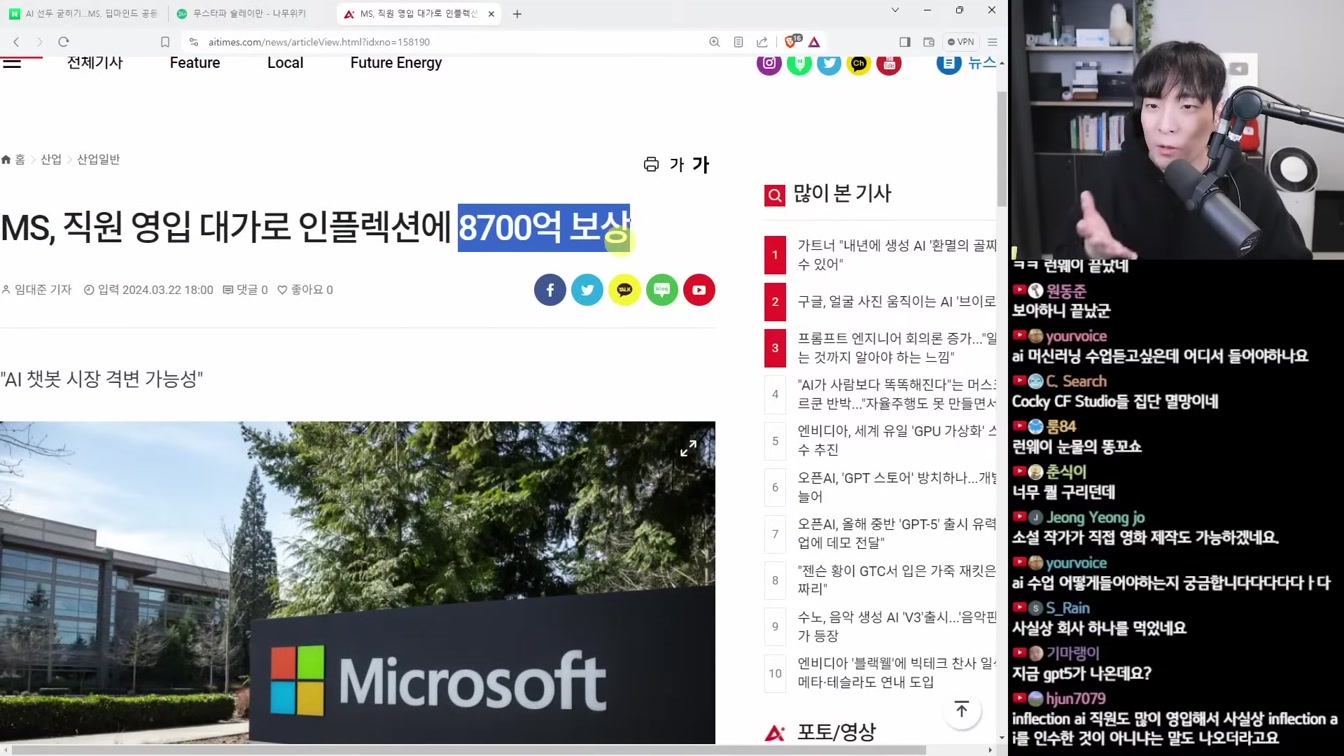Screen dimensions: 1344x756
Task: Share article on KakaoTalk
Action: [624, 290]
